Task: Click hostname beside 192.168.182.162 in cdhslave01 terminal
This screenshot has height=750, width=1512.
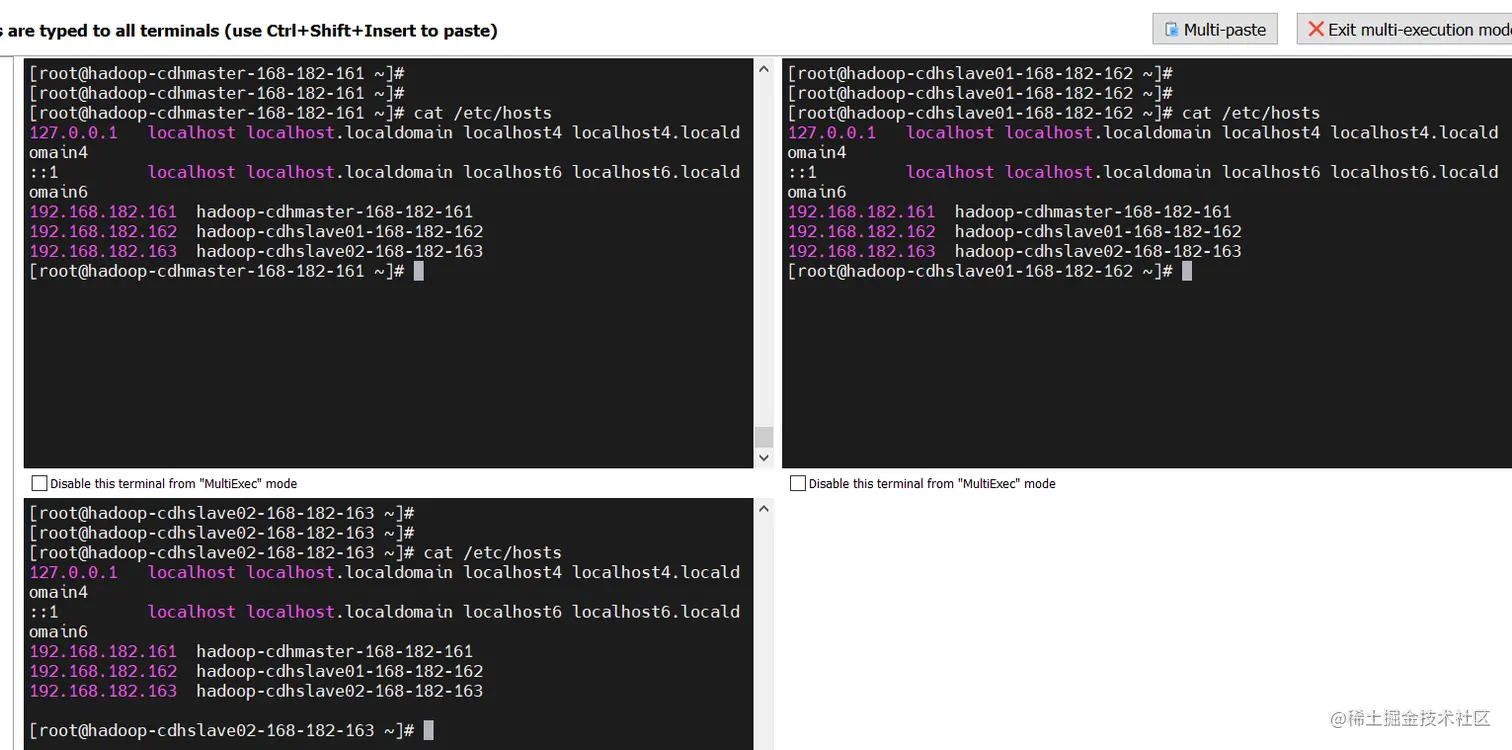Action: point(1098,231)
